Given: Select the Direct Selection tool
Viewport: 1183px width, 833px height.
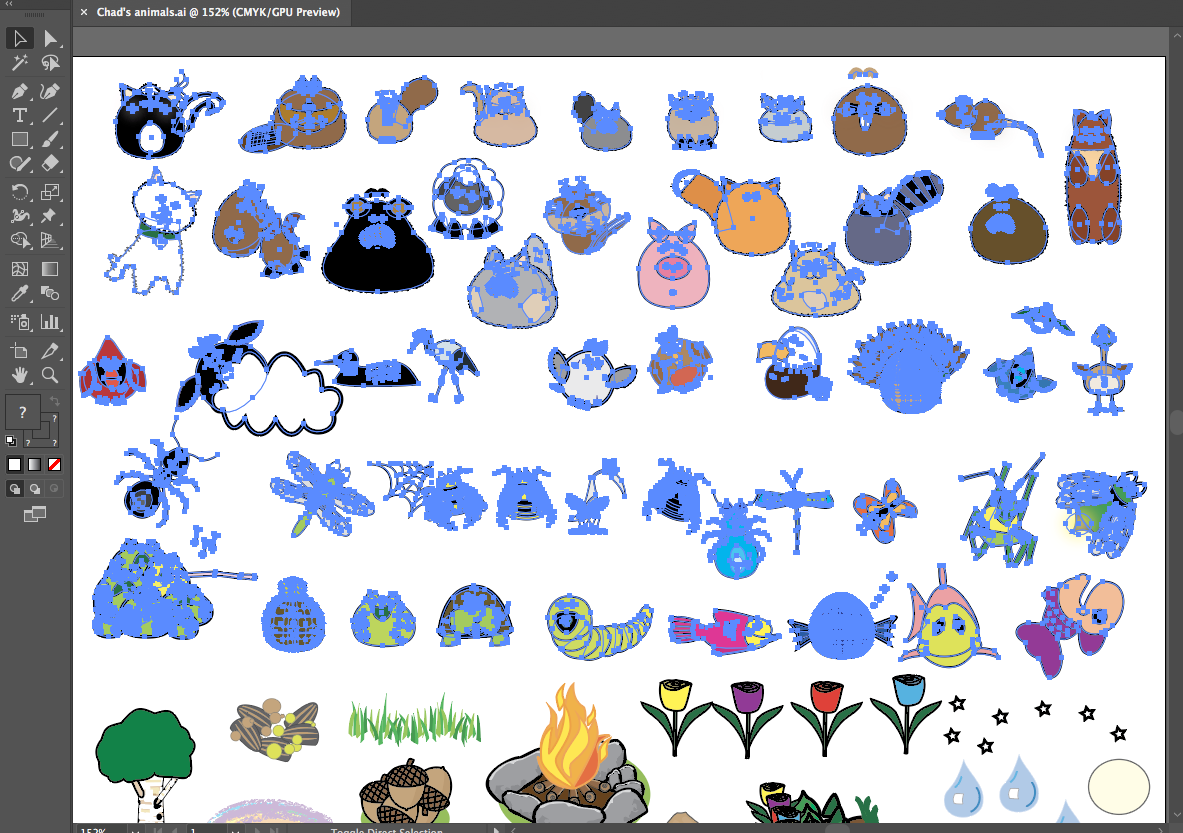Looking at the screenshot, I should (x=53, y=38).
